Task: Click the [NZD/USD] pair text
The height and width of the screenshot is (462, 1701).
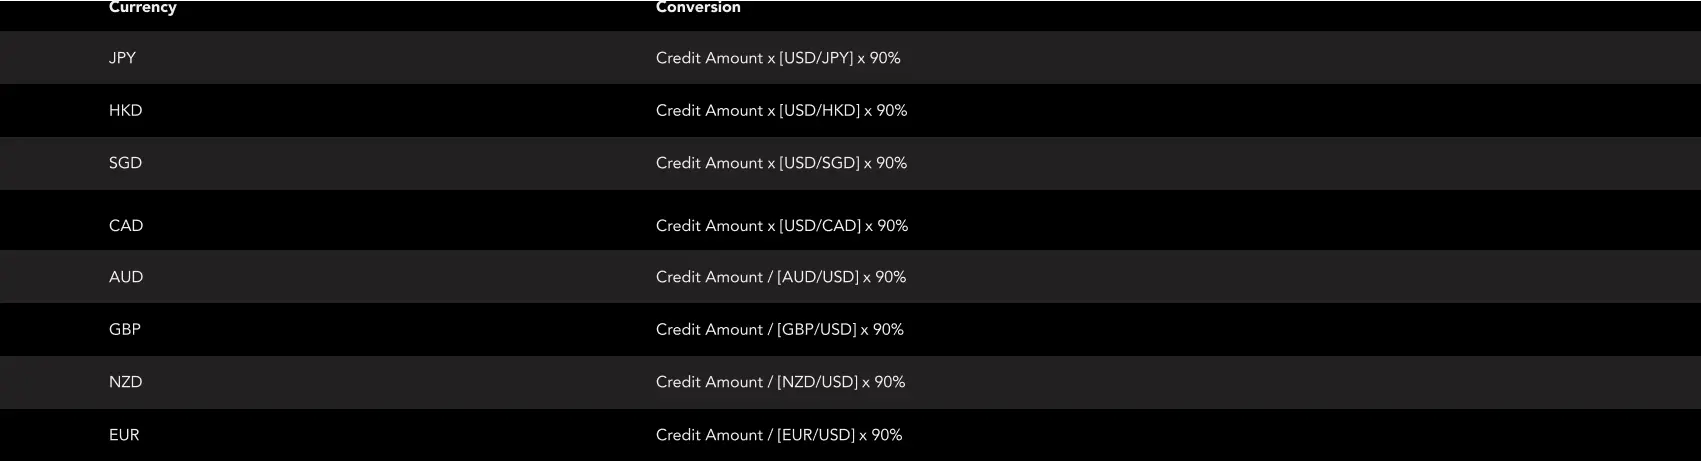Action: (817, 382)
